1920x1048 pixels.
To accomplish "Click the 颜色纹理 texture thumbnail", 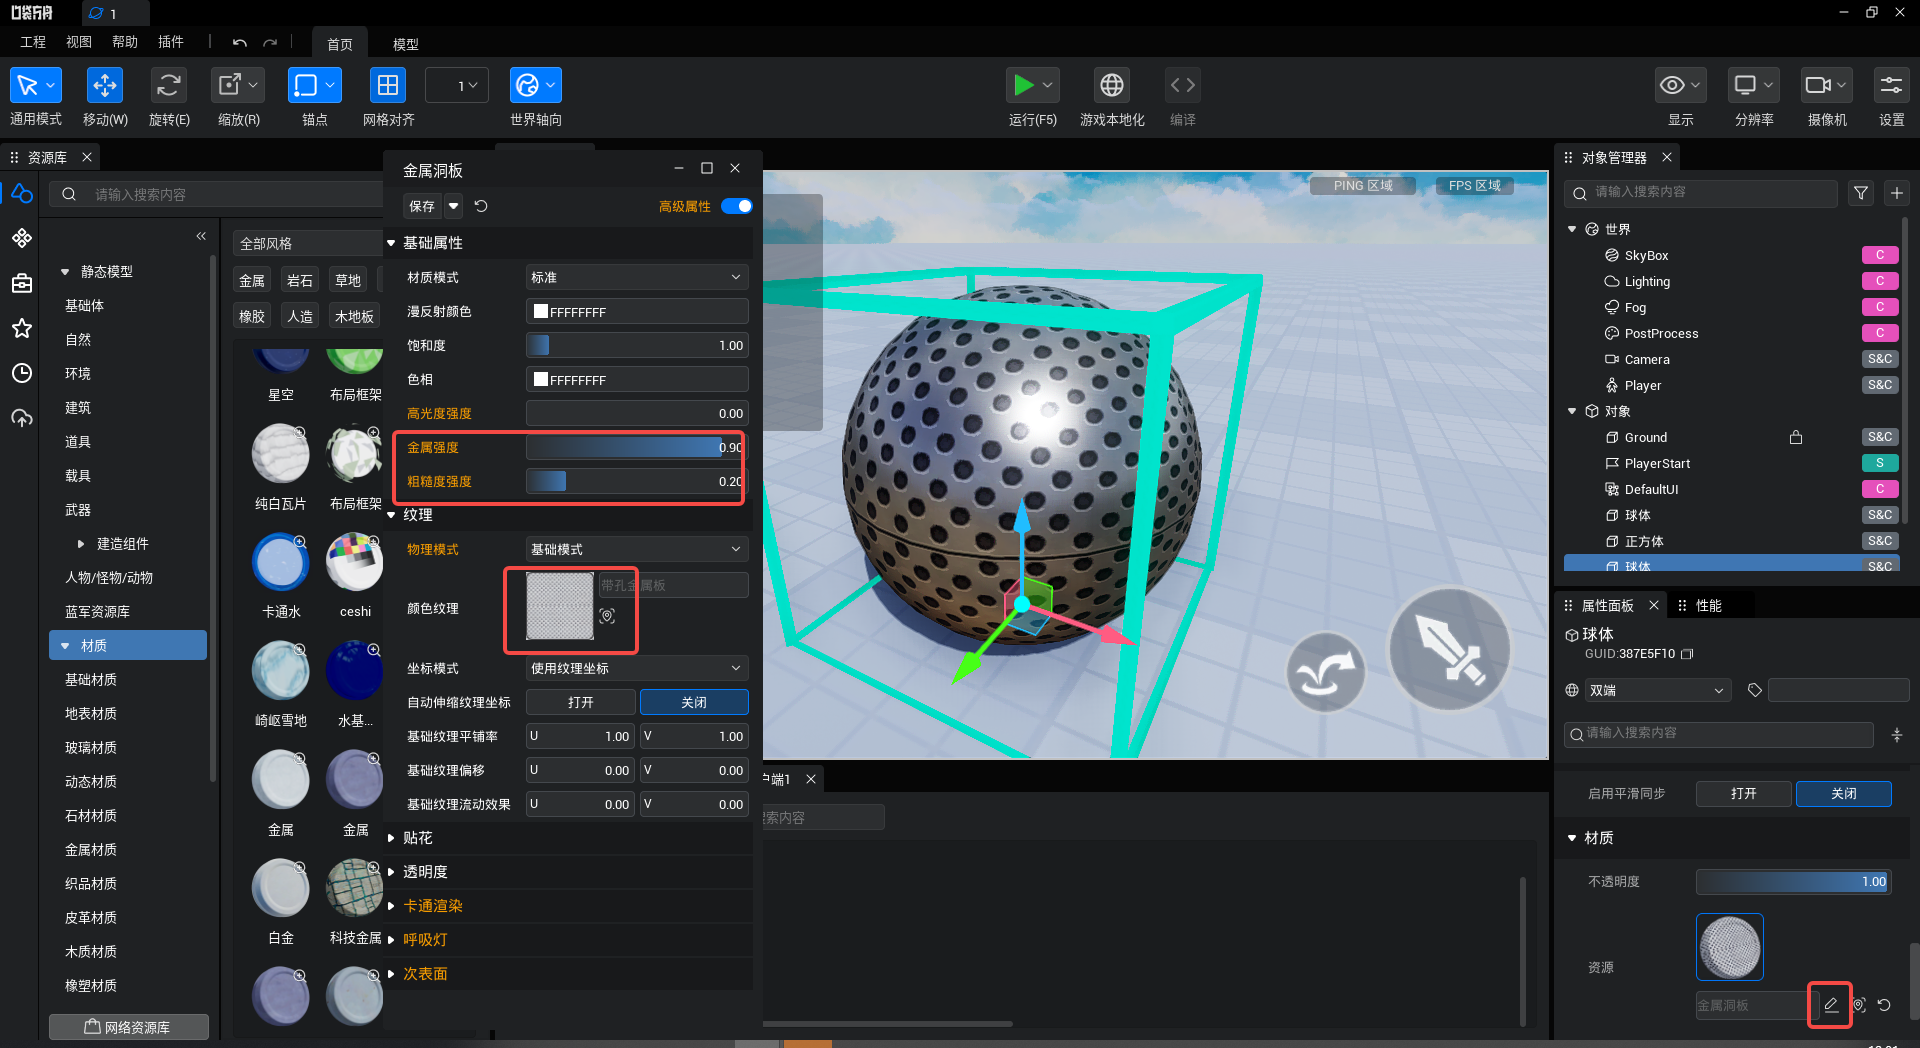I will pos(560,605).
